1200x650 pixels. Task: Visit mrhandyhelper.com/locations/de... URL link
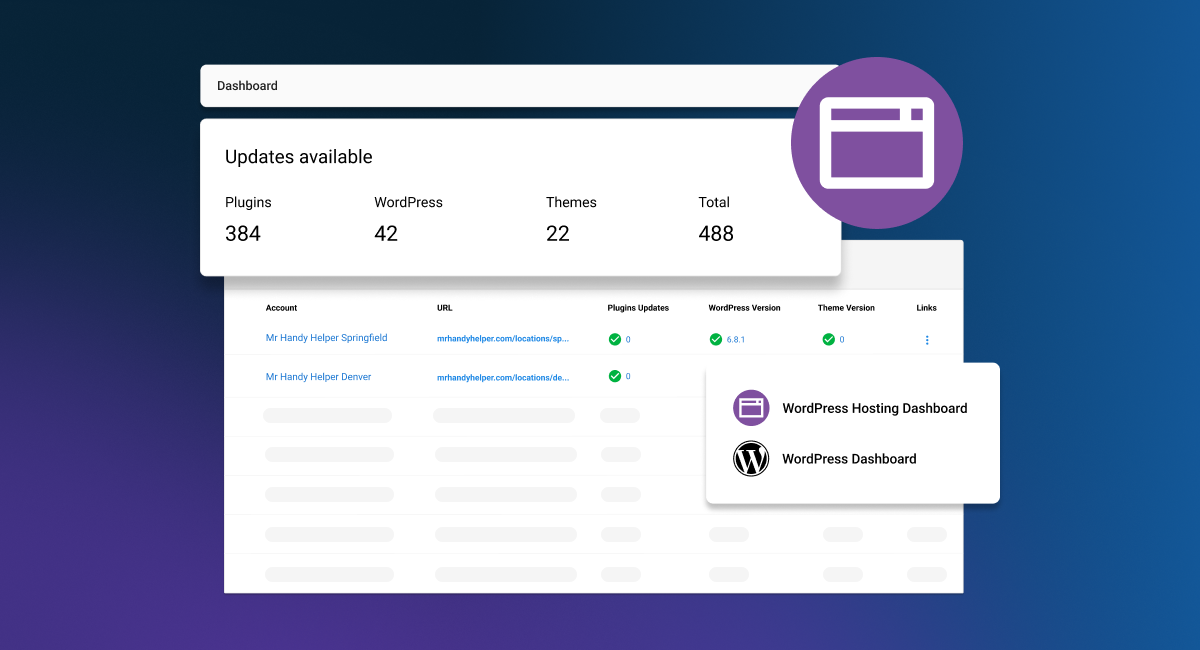tap(503, 378)
